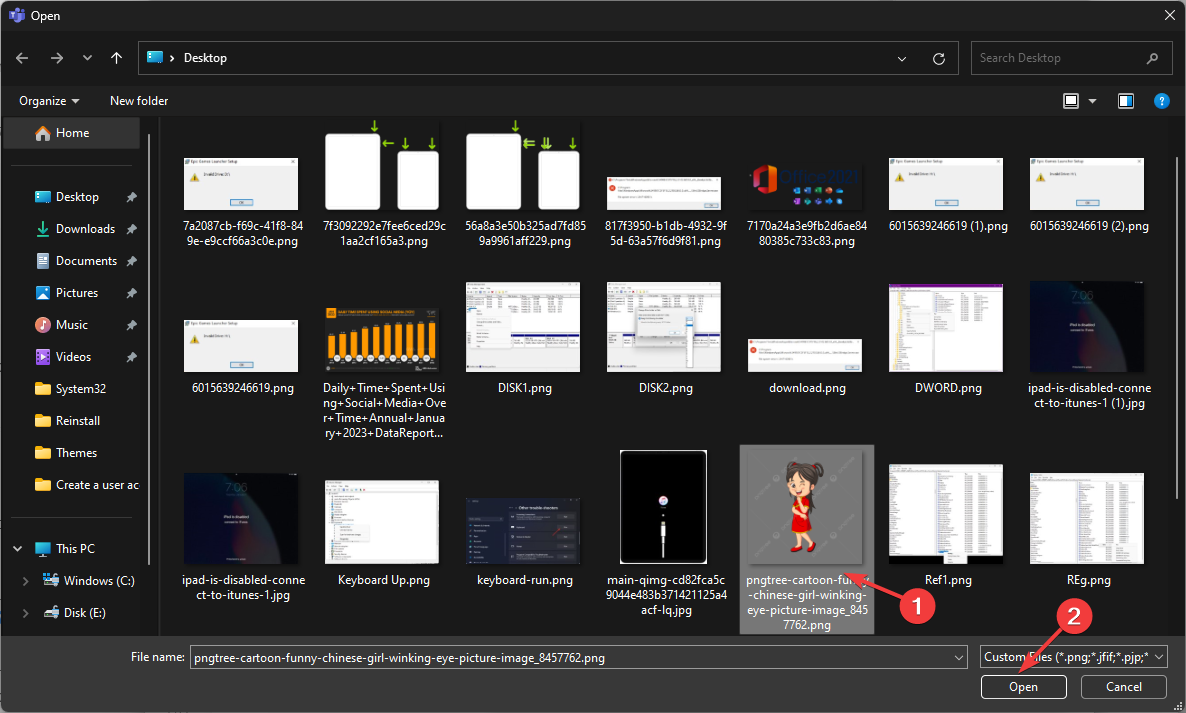The width and height of the screenshot is (1186, 713).
Task: Open the Organize menu
Action: [49, 101]
